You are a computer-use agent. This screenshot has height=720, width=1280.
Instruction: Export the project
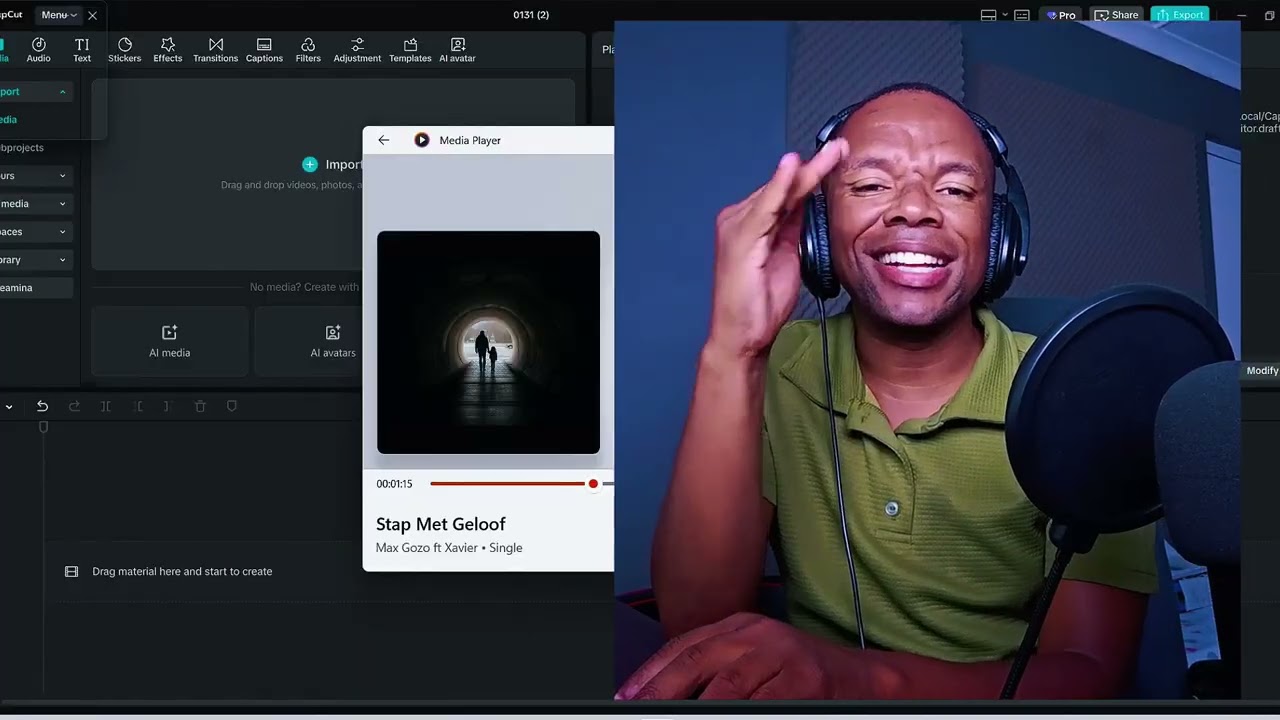click(x=1180, y=15)
